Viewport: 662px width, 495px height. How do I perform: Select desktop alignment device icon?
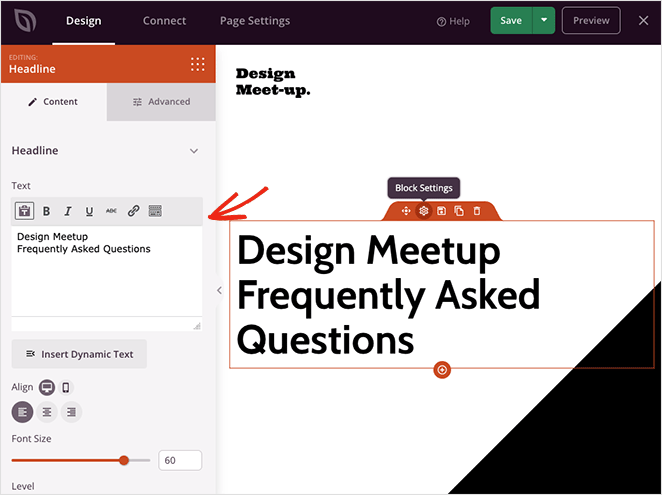[x=47, y=387]
